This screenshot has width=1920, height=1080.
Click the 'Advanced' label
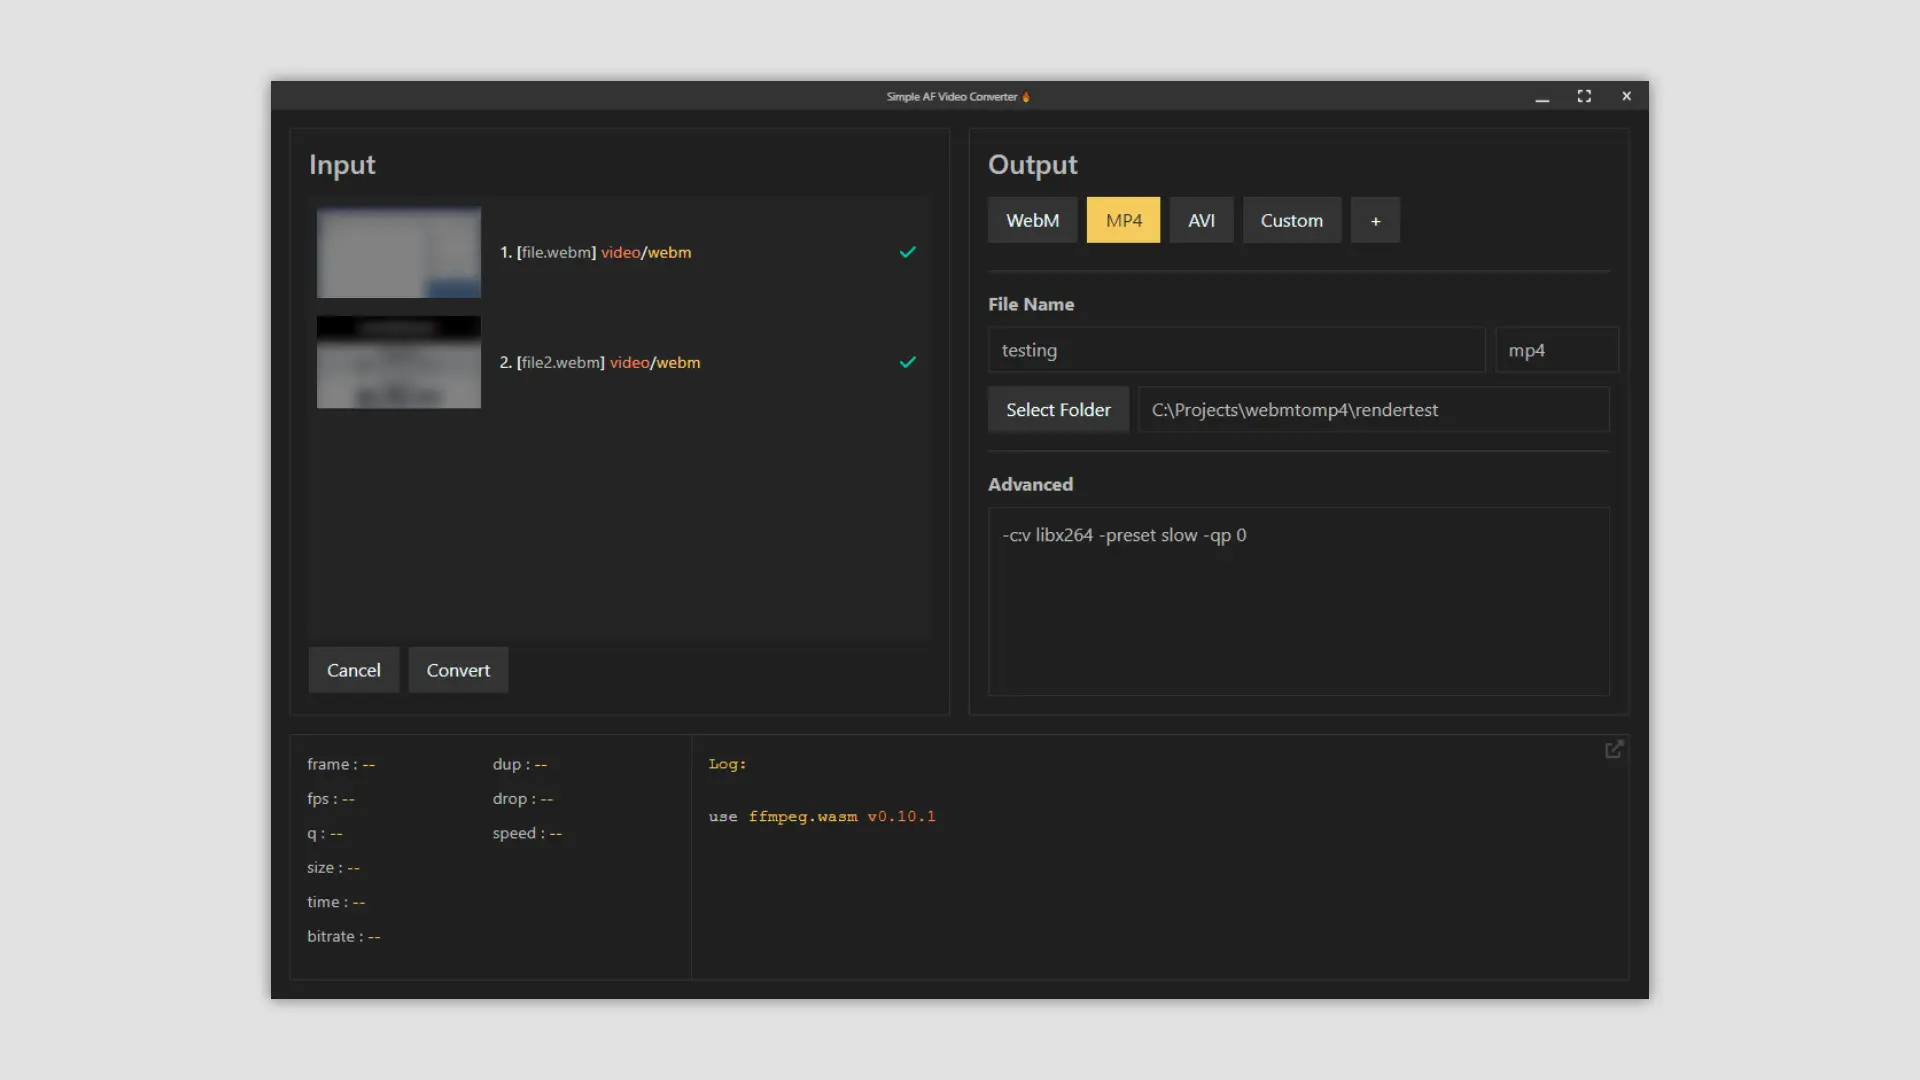click(x=1030, y=484)
